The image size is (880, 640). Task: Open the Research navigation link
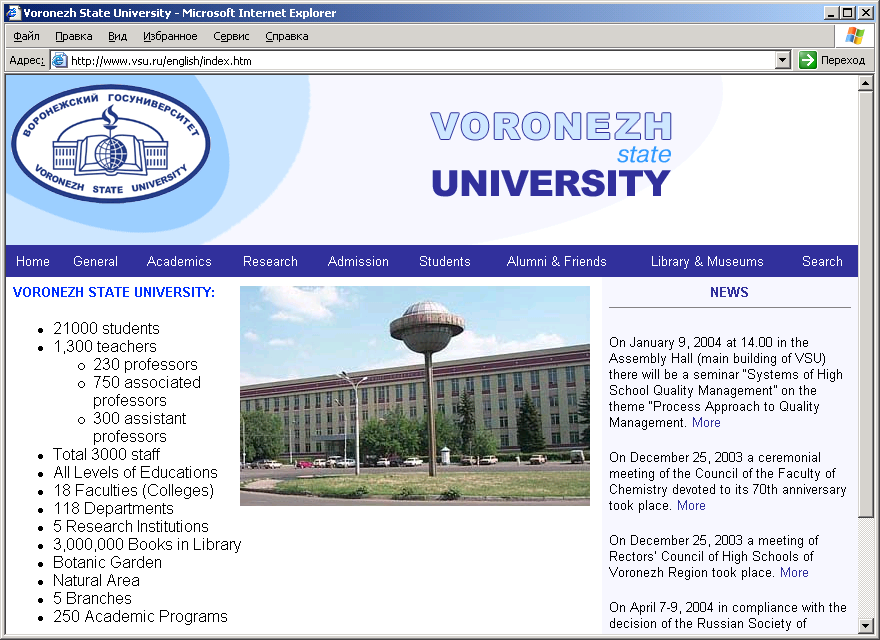(270, 262)
